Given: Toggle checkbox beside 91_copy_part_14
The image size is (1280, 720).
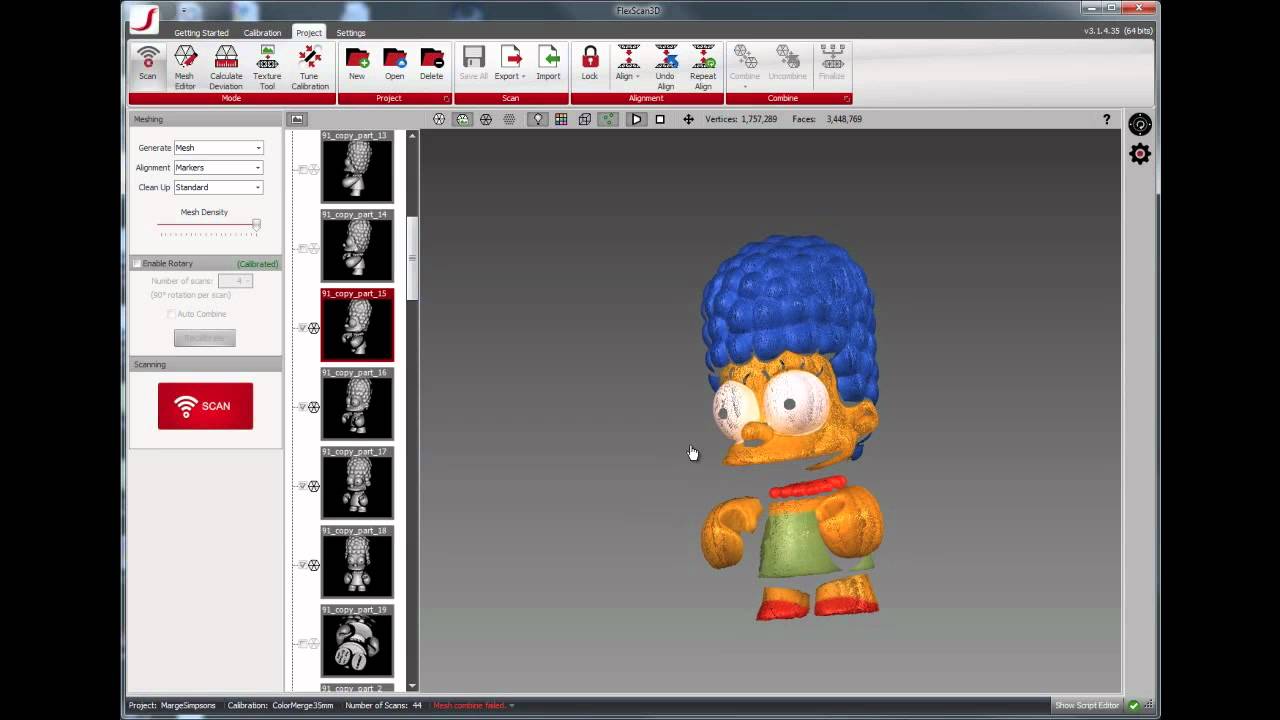Looking at the screenshot, I should (x=301, y=249).
